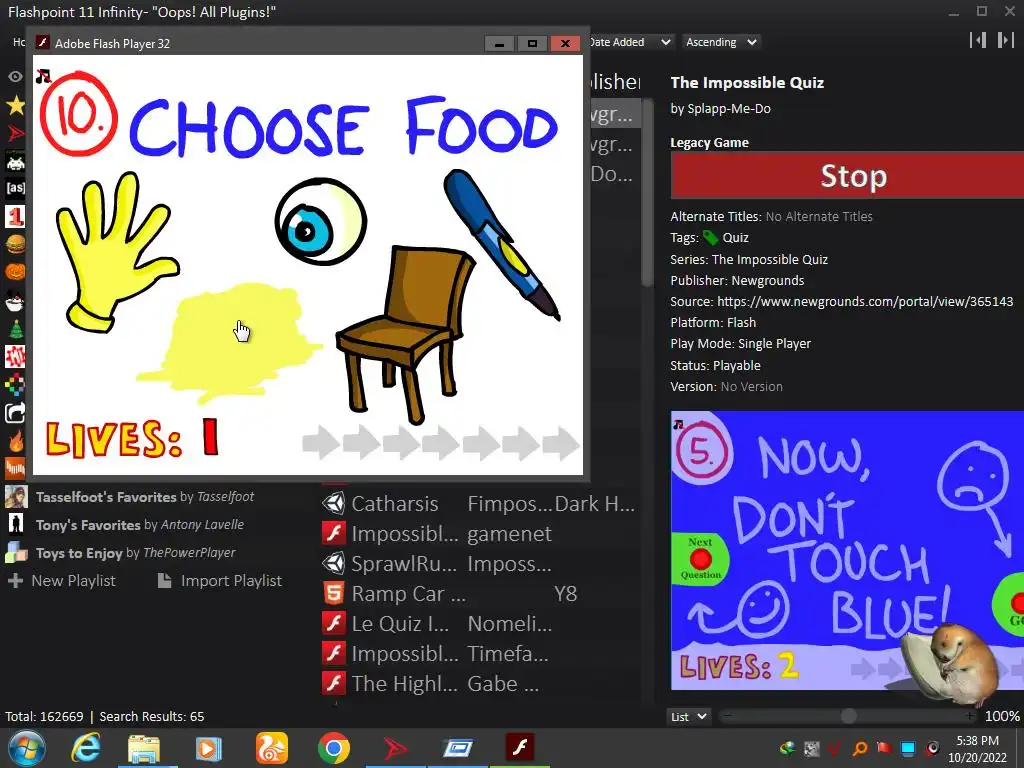The height and width of the screenshot is (768, 1024).
Task: Open File Explorer from taskbar
Action: pos(144,748)
